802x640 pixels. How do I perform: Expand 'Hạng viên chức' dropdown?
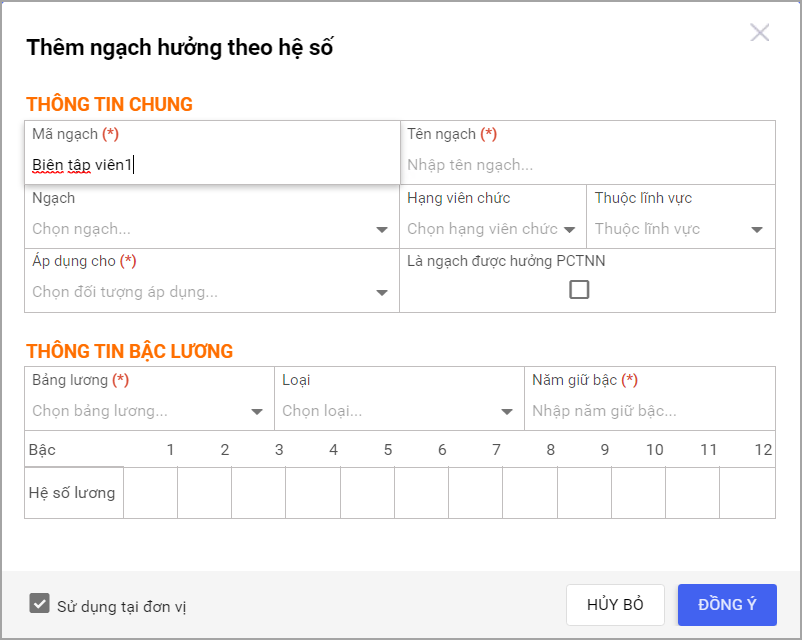pos(491,229)
